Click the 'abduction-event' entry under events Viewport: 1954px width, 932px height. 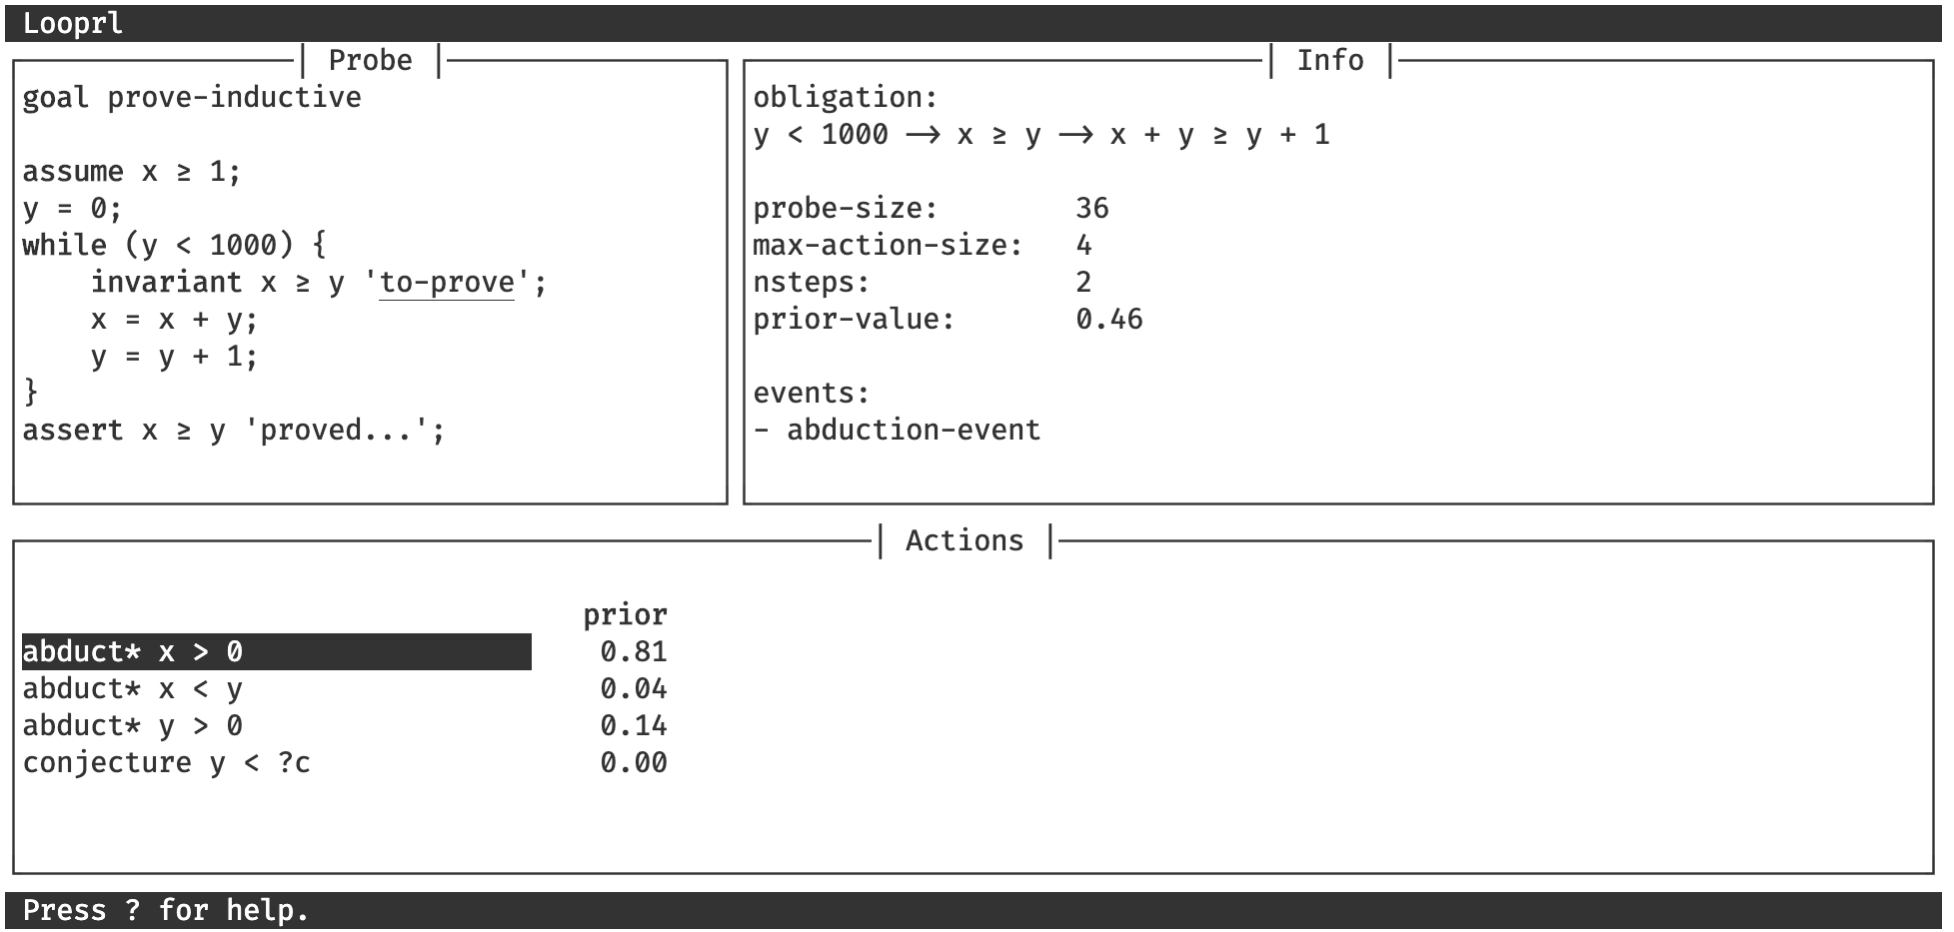tap(913, 430)
